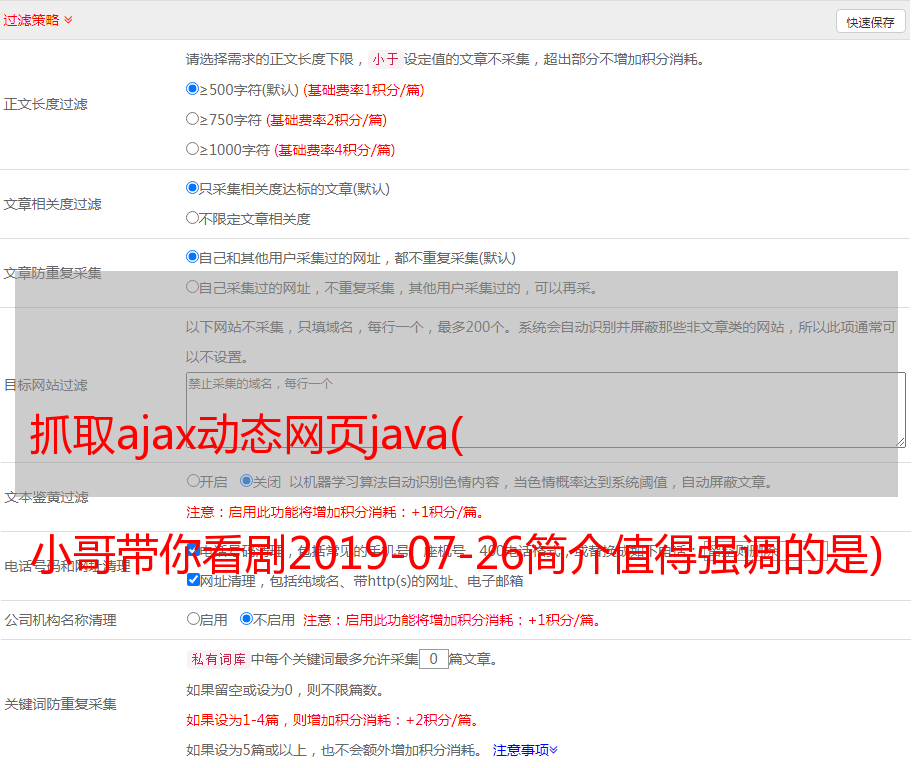Image resolution: width=912 pixels, height=768 pixels.
Task: Select 关闭 radio for 文本鉴黄过滤
Action: (x=246, y=481)
